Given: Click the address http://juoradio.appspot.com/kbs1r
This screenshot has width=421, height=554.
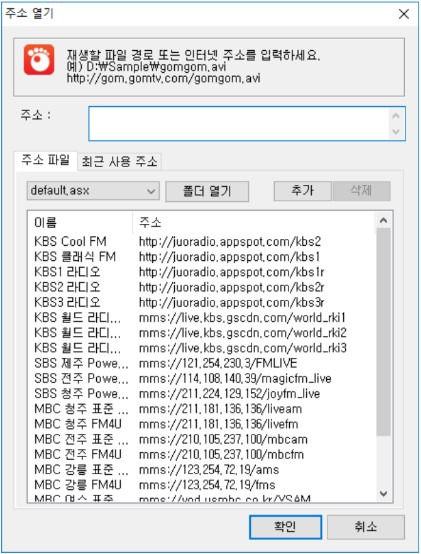Looking at the screenshot, I should pos(231,272).
